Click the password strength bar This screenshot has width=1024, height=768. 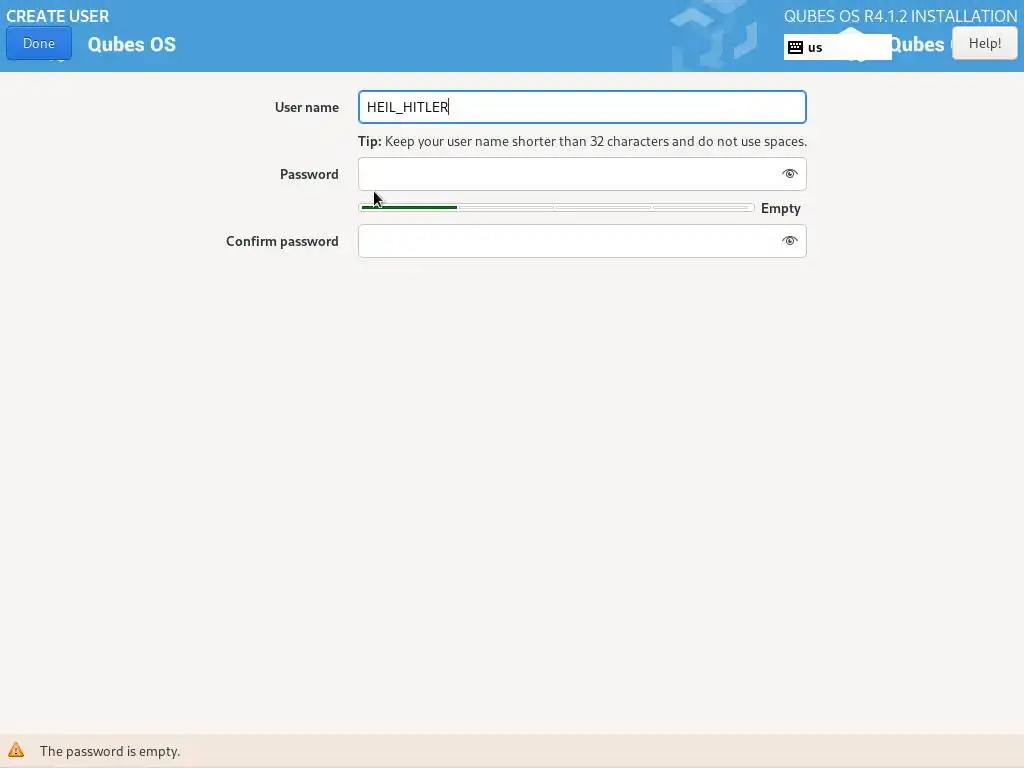point(556,208)
